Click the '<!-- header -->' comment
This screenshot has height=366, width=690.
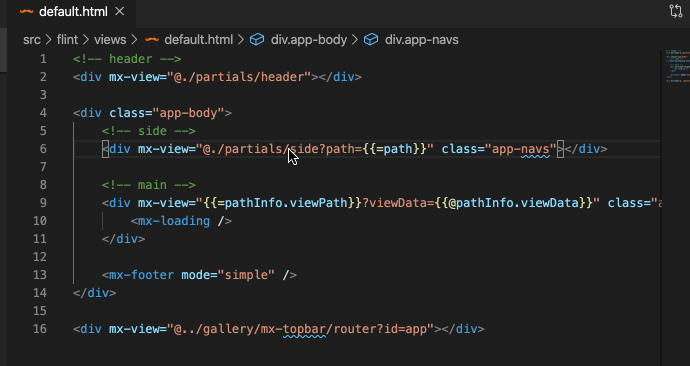[x=127, y=59]
